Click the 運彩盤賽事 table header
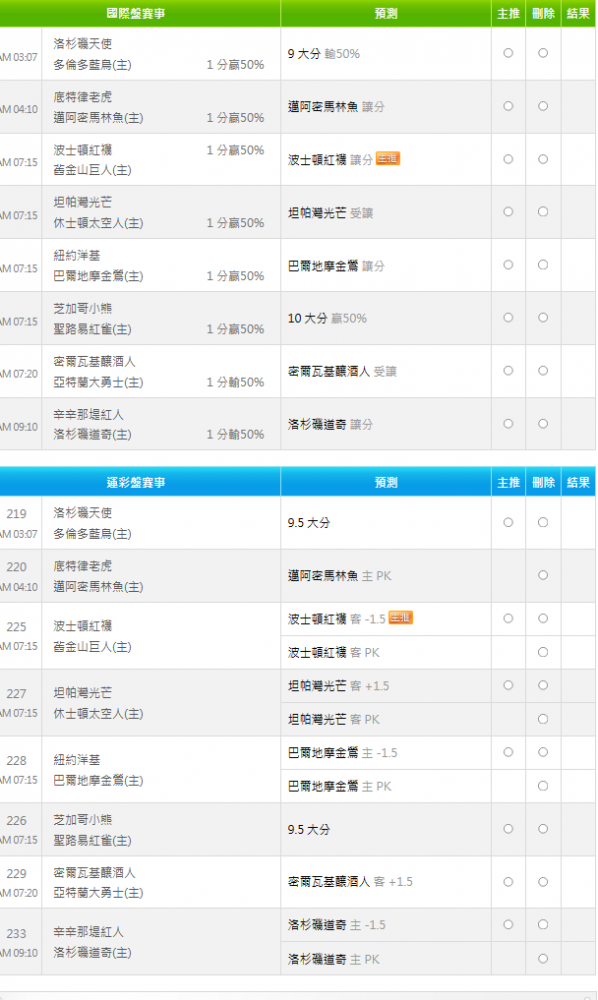This screenshot has width=598, height=1000. coord(136,482)
